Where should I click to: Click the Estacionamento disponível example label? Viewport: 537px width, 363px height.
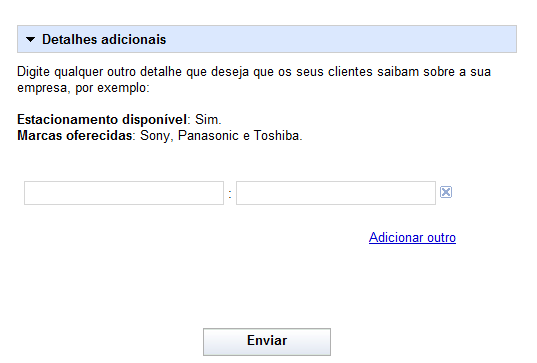point(102,120)
